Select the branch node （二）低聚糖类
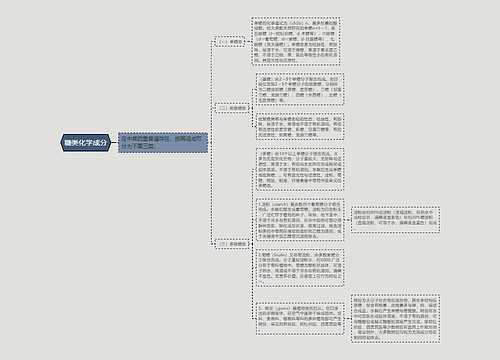Image resolution: width=500 pixels, height=360 pixels. click(x=232, y=108)
